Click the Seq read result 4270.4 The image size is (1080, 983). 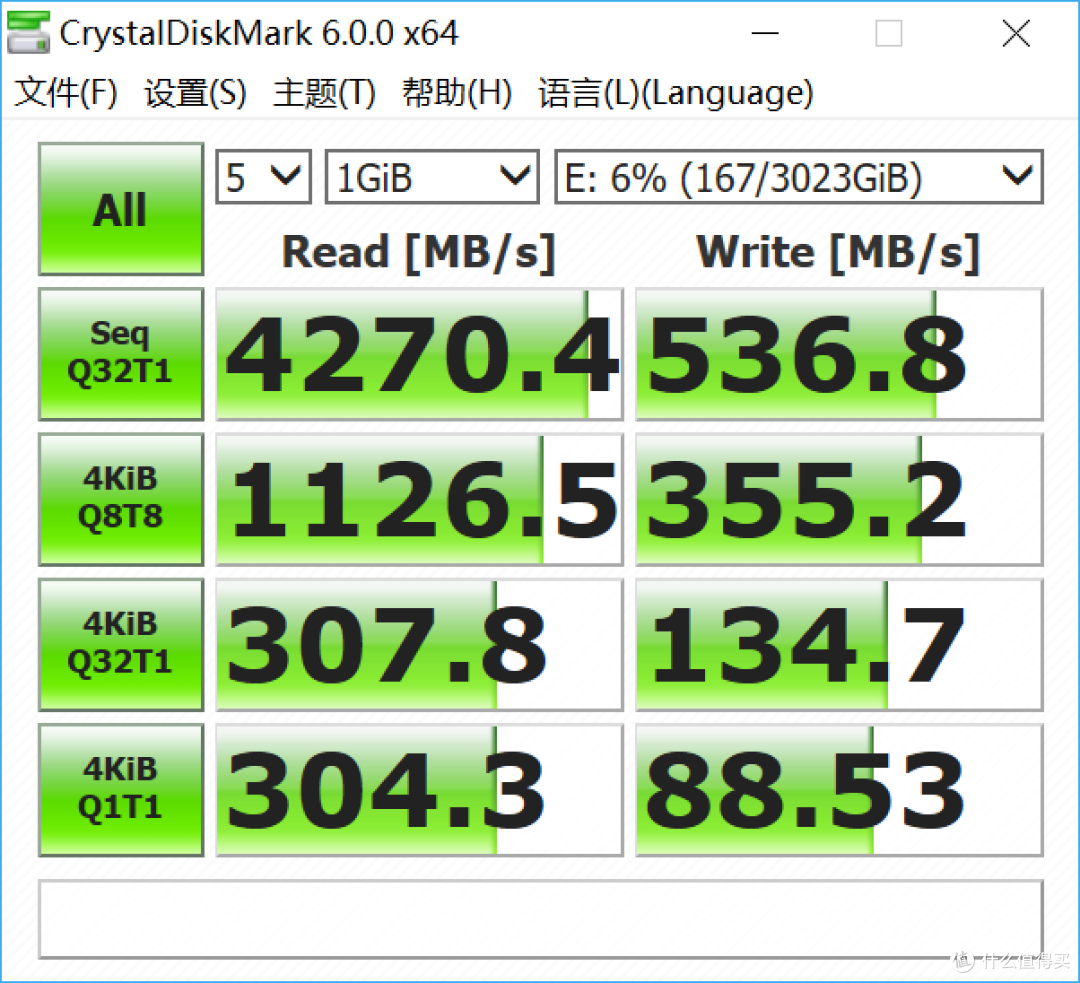pyautogui.click(x=419, y=354)
